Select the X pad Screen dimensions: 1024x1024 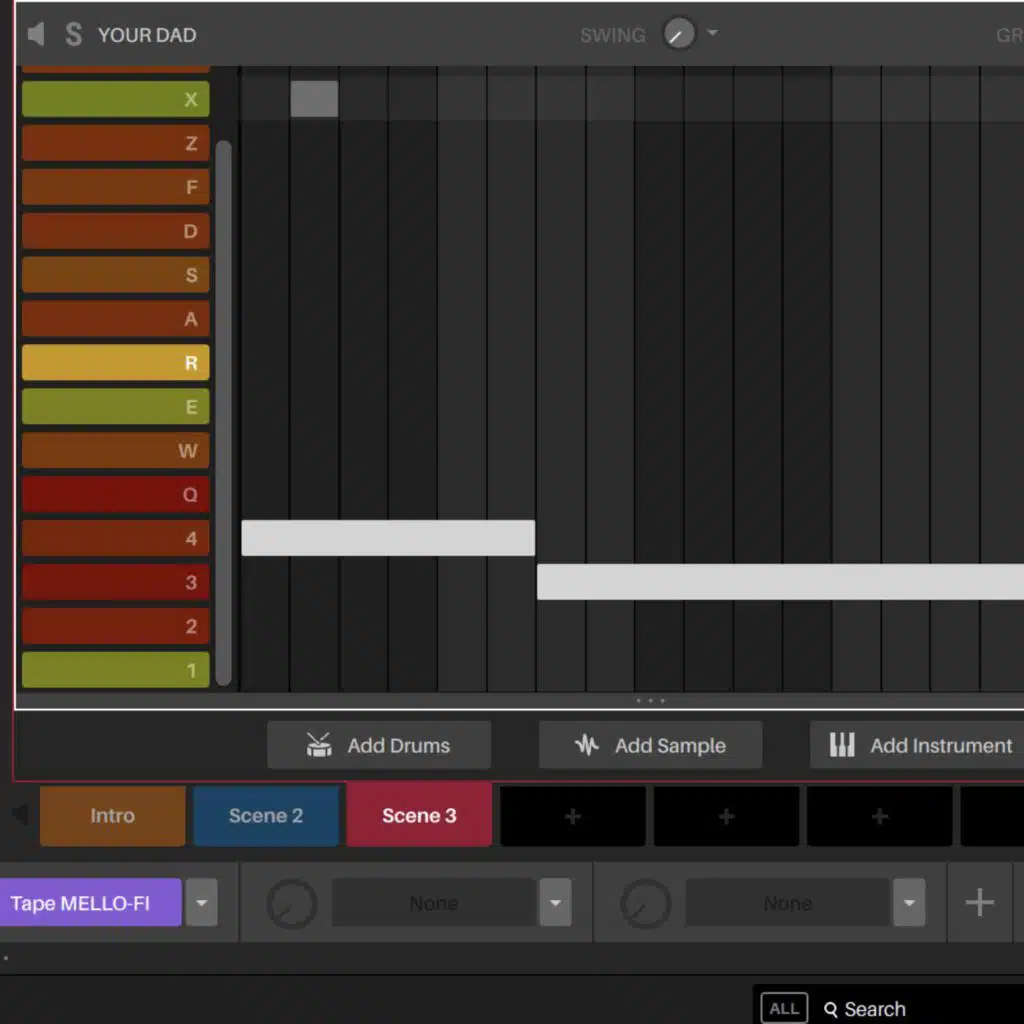[x=116, y=99]
